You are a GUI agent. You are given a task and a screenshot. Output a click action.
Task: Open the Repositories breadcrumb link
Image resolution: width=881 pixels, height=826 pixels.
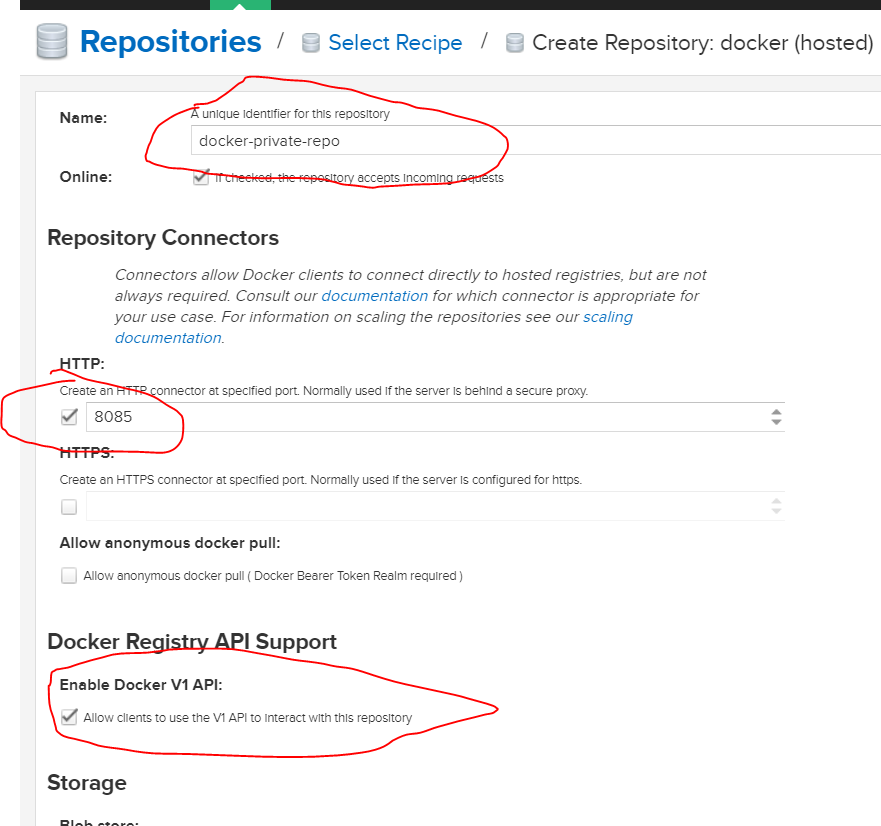[x=170, y=41]
